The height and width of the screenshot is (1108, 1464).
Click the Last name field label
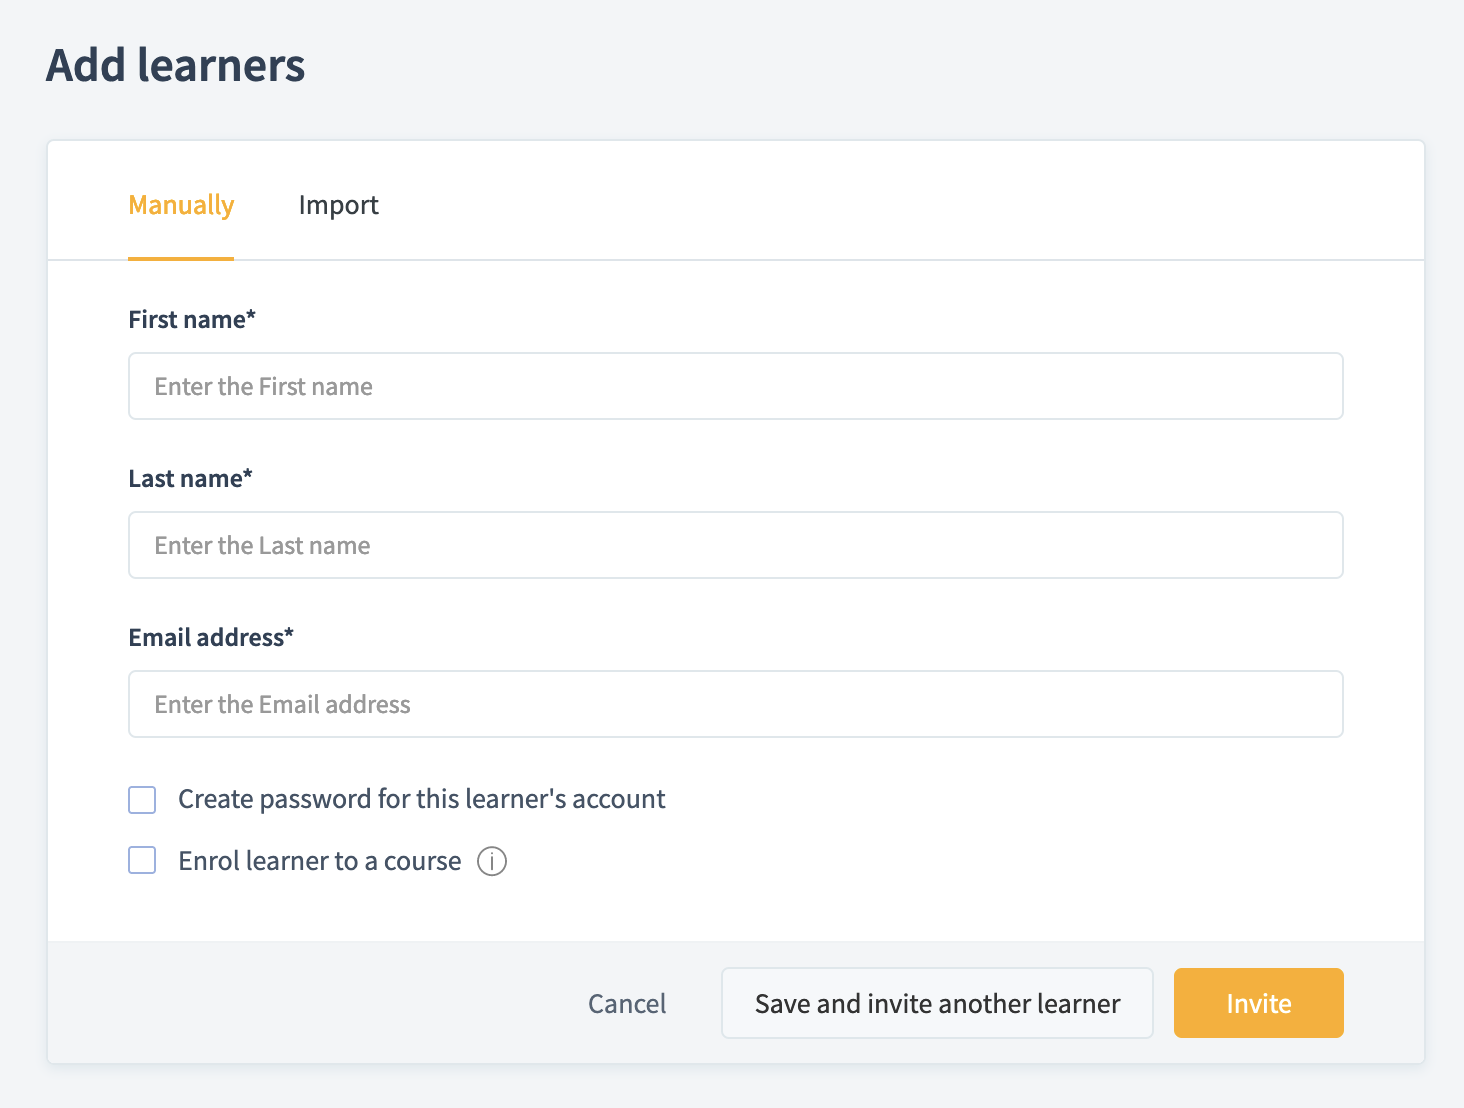point(185,479)
